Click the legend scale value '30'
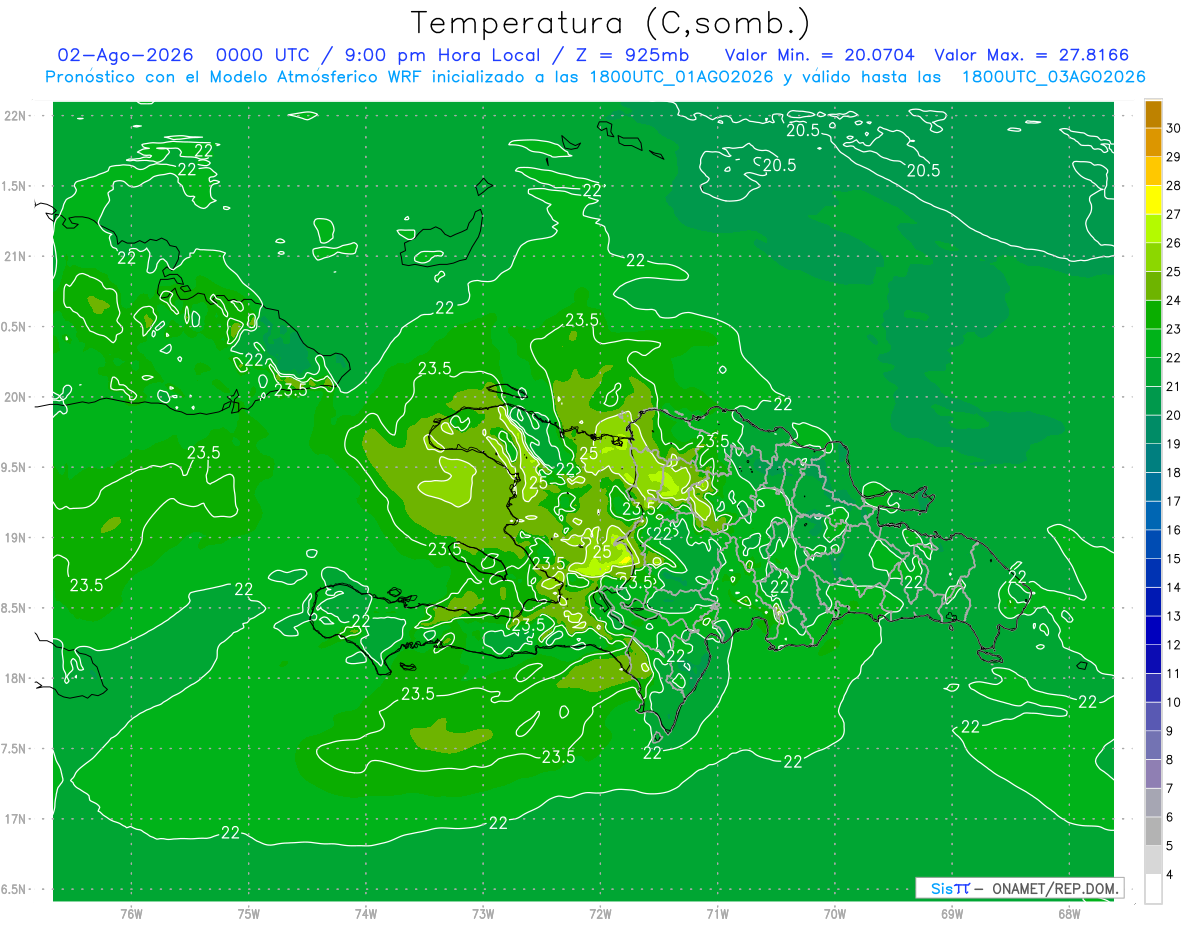This screenshot has height=927, width=1200. click(x=1174, y=129)
